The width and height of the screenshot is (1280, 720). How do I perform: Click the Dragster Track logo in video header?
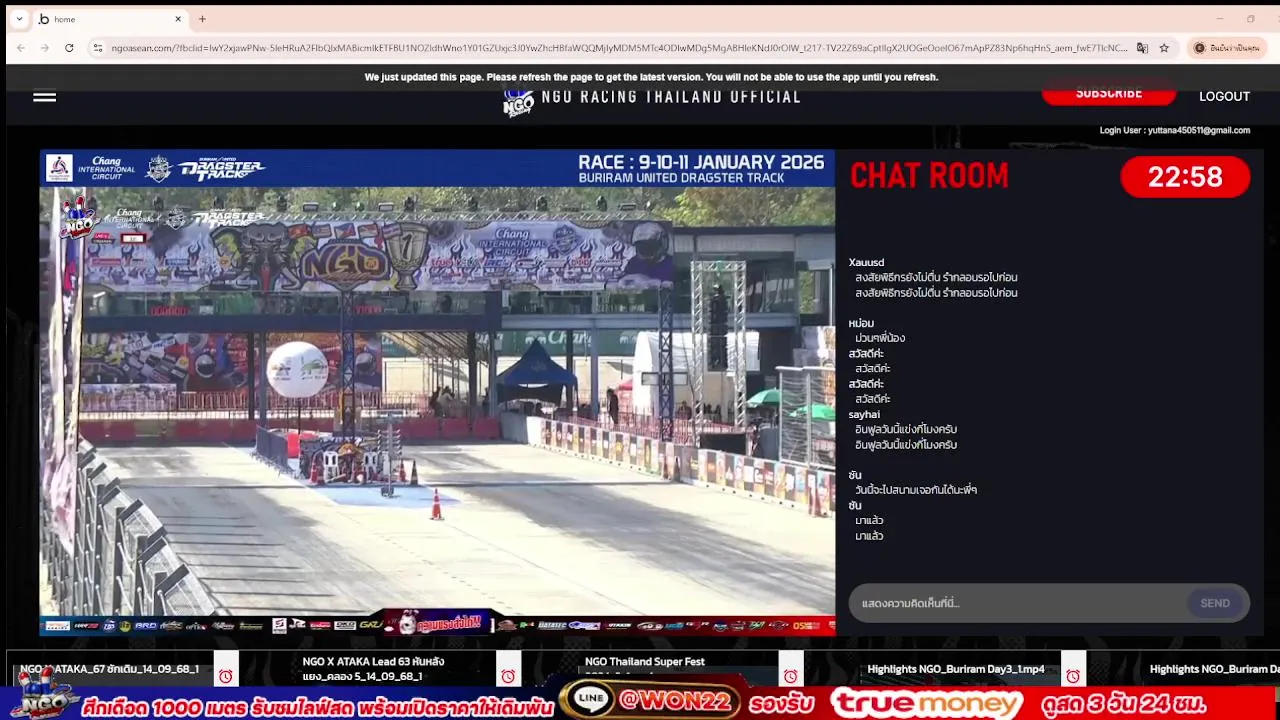point(222,169)
